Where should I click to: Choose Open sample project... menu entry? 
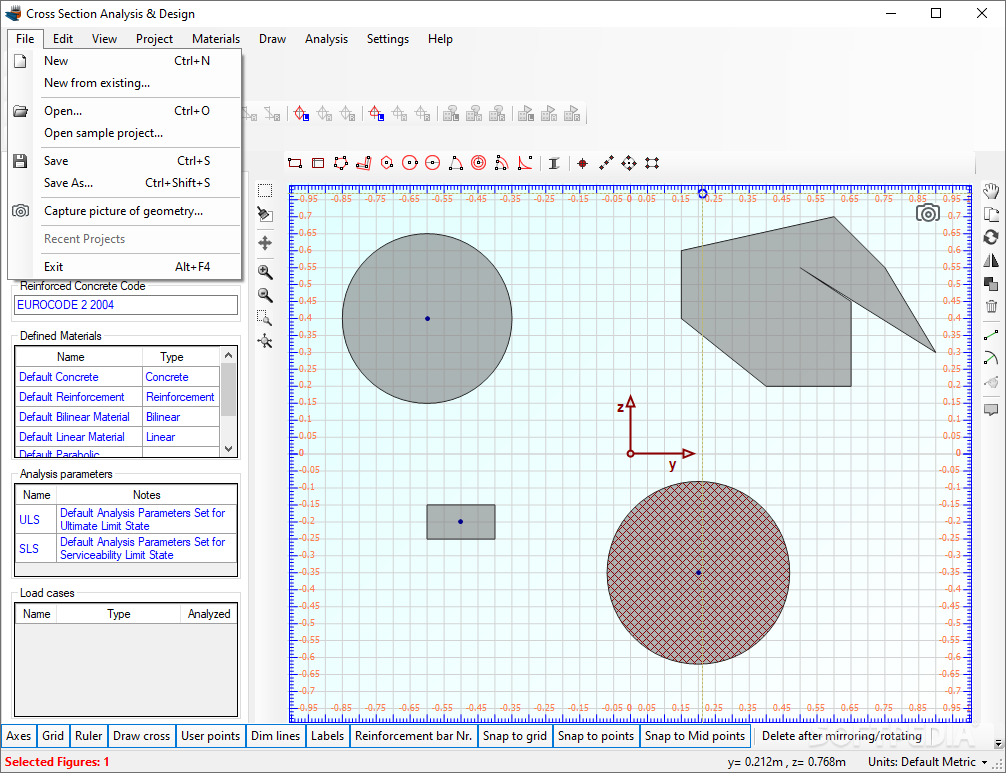tap(126, 133)
